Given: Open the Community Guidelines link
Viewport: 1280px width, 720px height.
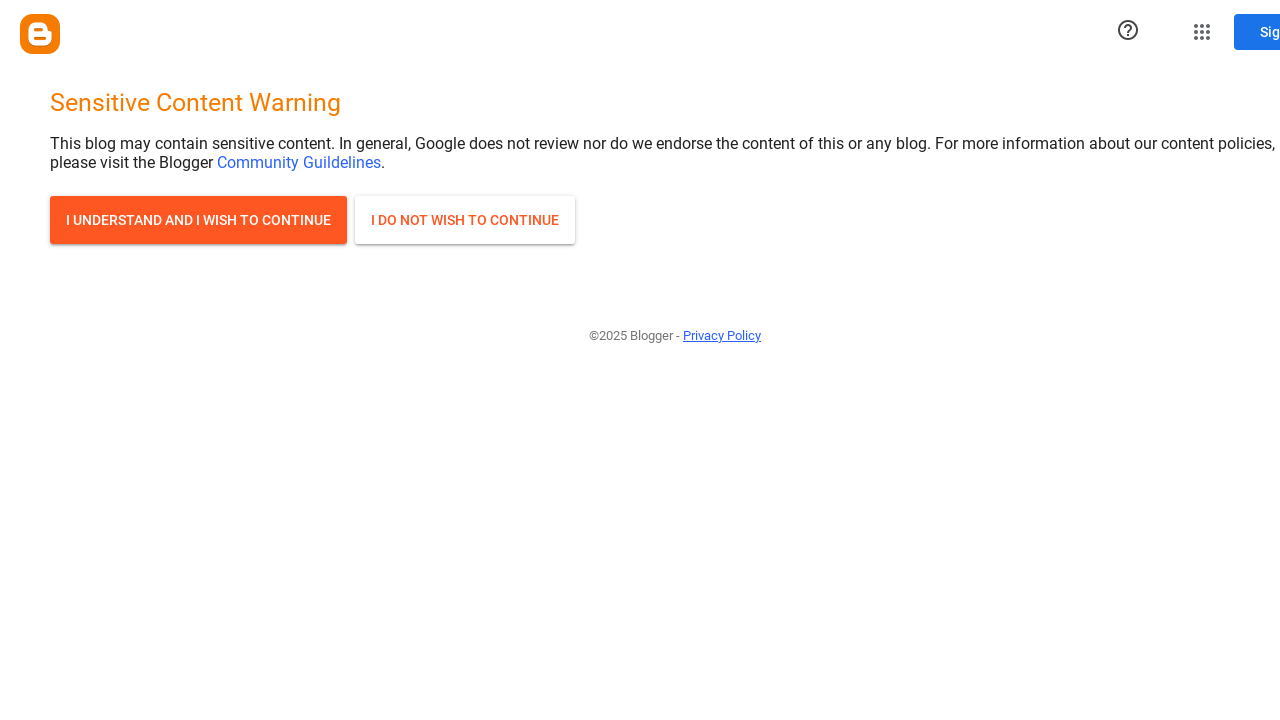Looking at the screenshot, I should coord(298,162).
